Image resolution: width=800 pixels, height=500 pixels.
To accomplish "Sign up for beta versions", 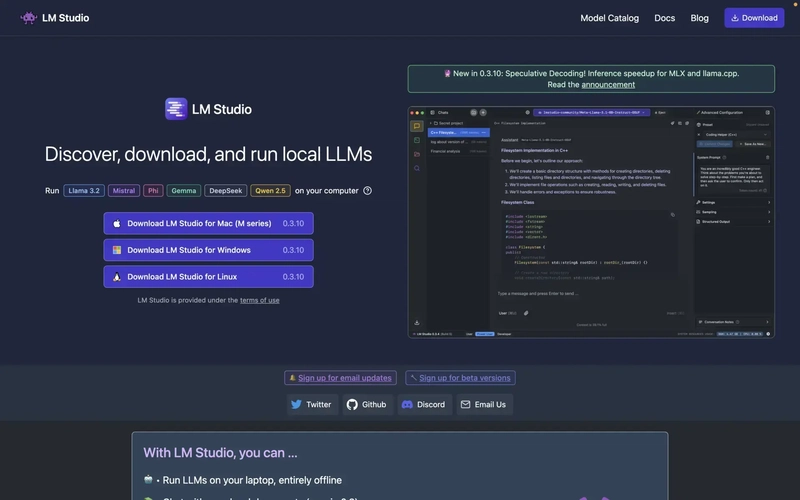I will [461, 378].
